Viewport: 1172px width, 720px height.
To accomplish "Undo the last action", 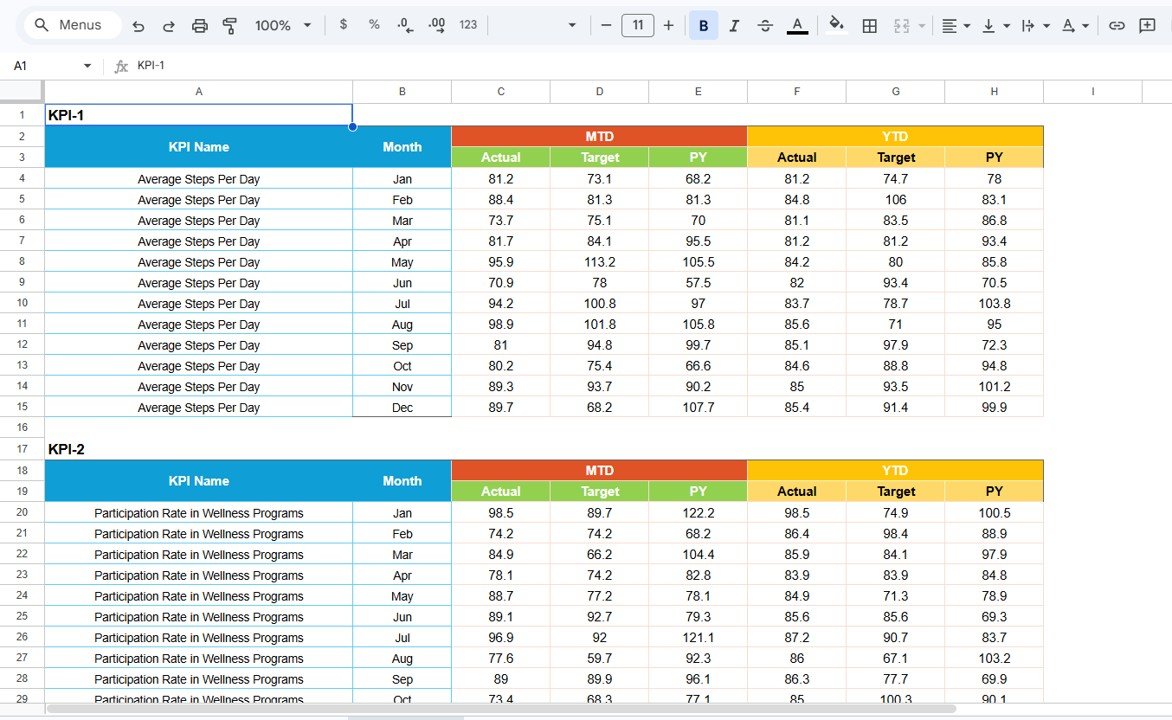I will click(138, 26).
